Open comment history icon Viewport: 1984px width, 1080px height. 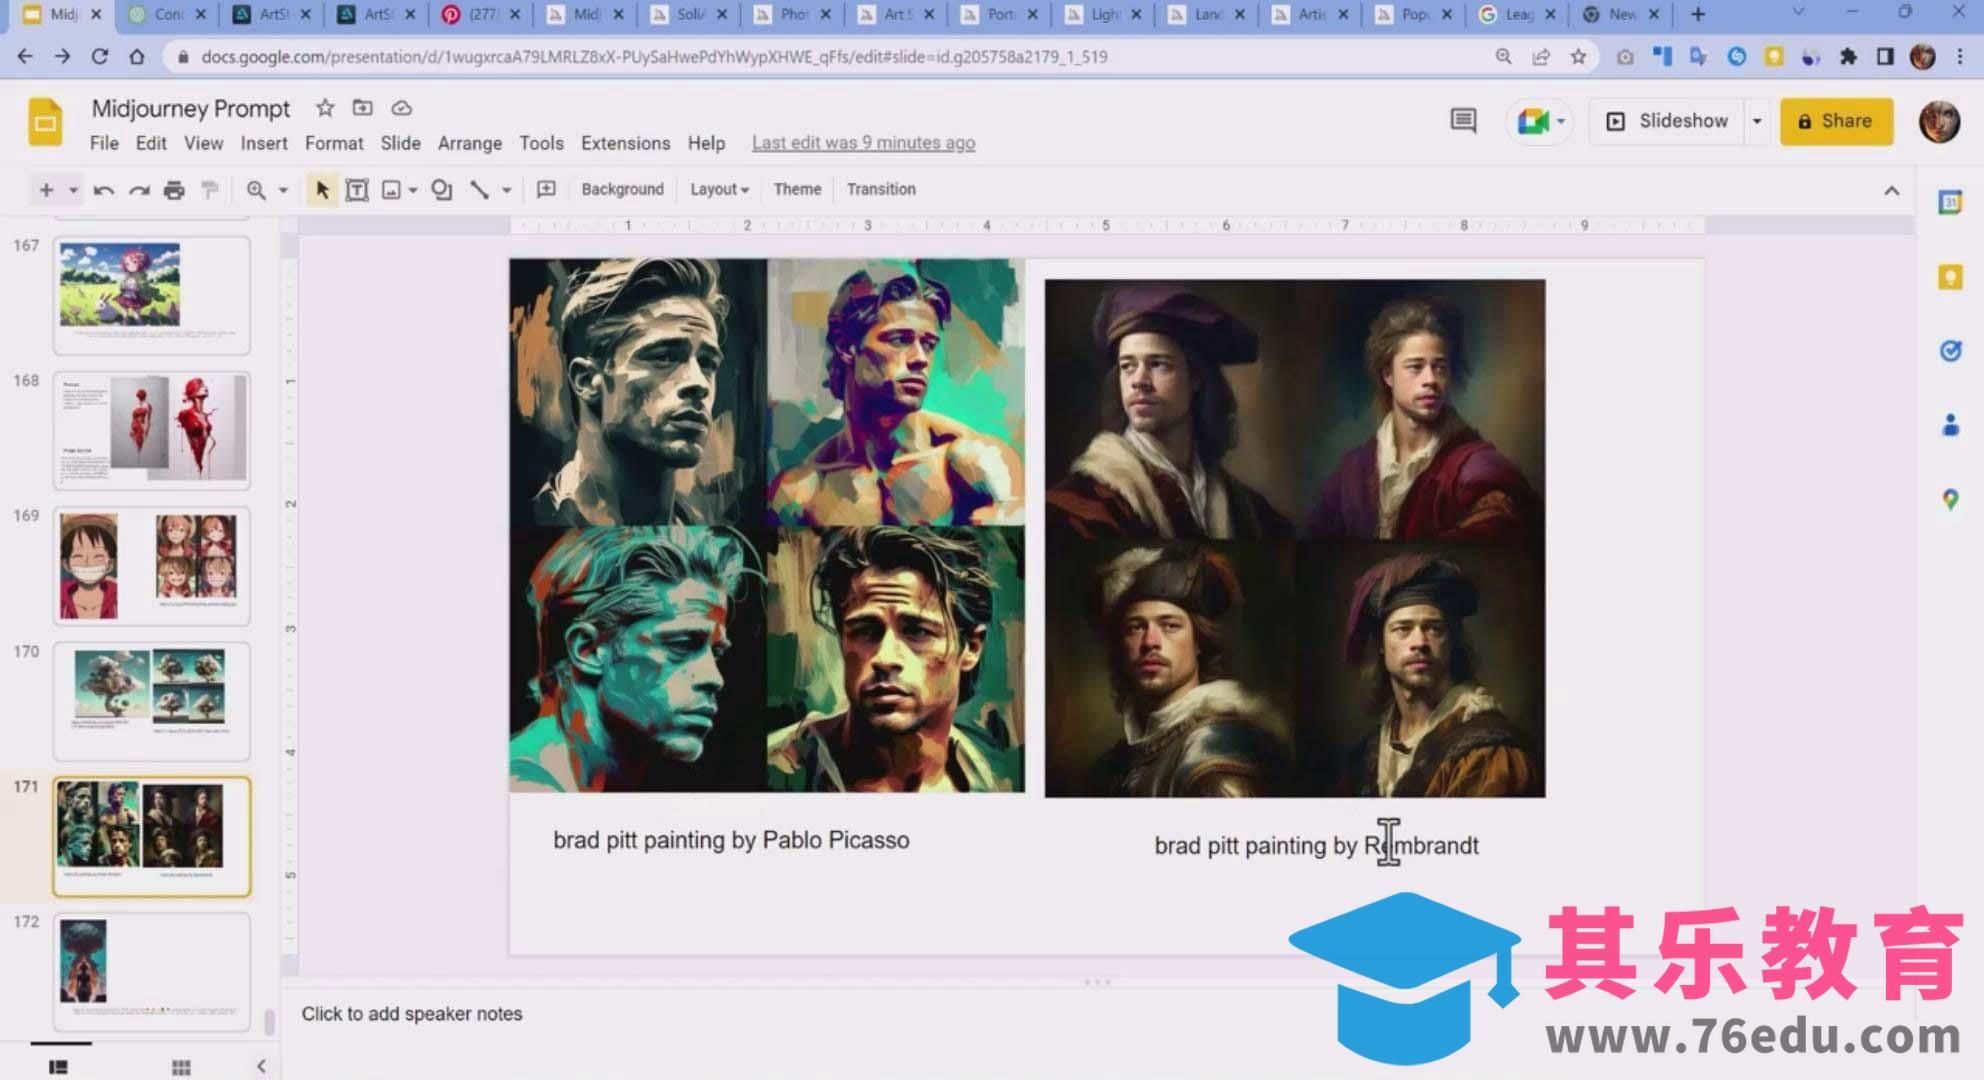(1463, 121)
